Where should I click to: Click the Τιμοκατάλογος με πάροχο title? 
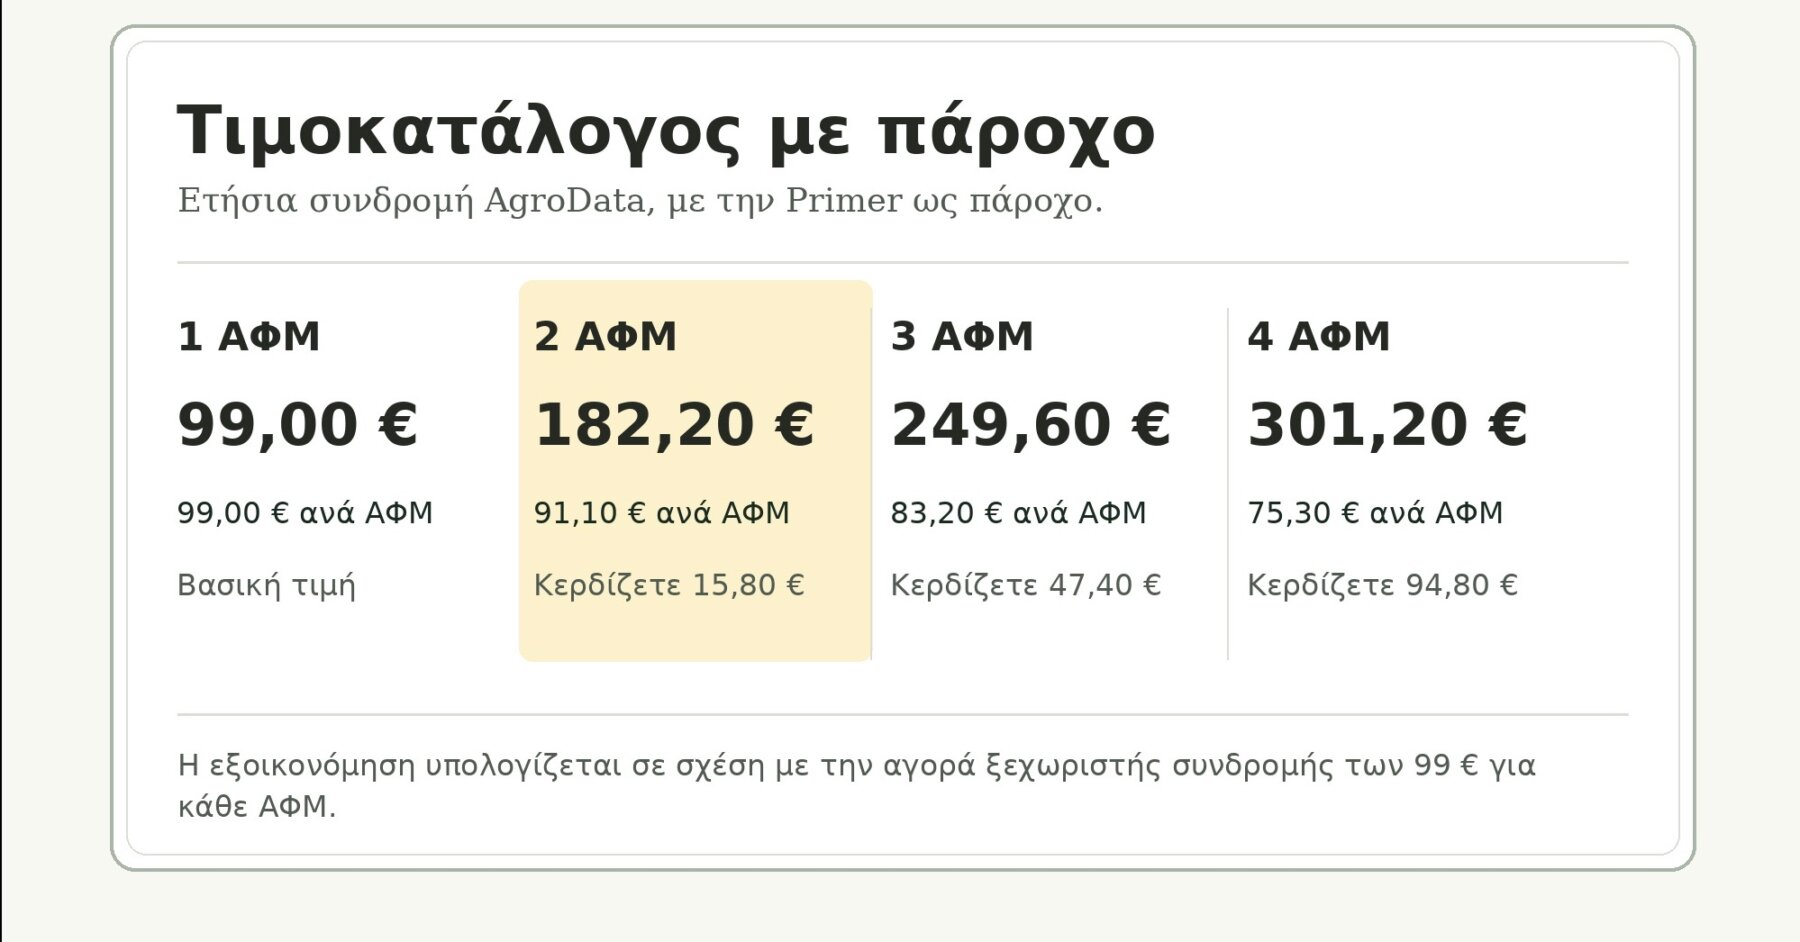(x=666, y=131)
